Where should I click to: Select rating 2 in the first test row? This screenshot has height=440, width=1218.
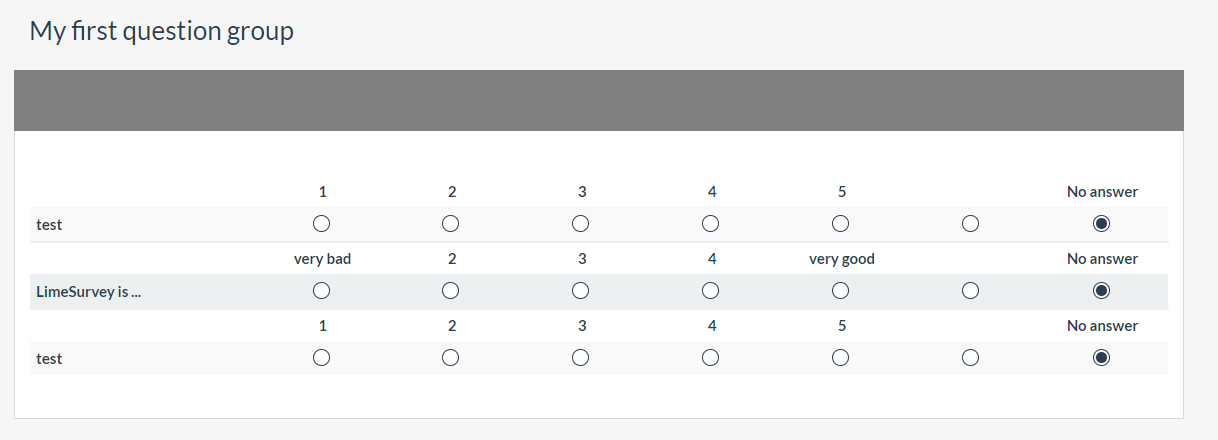451,223
